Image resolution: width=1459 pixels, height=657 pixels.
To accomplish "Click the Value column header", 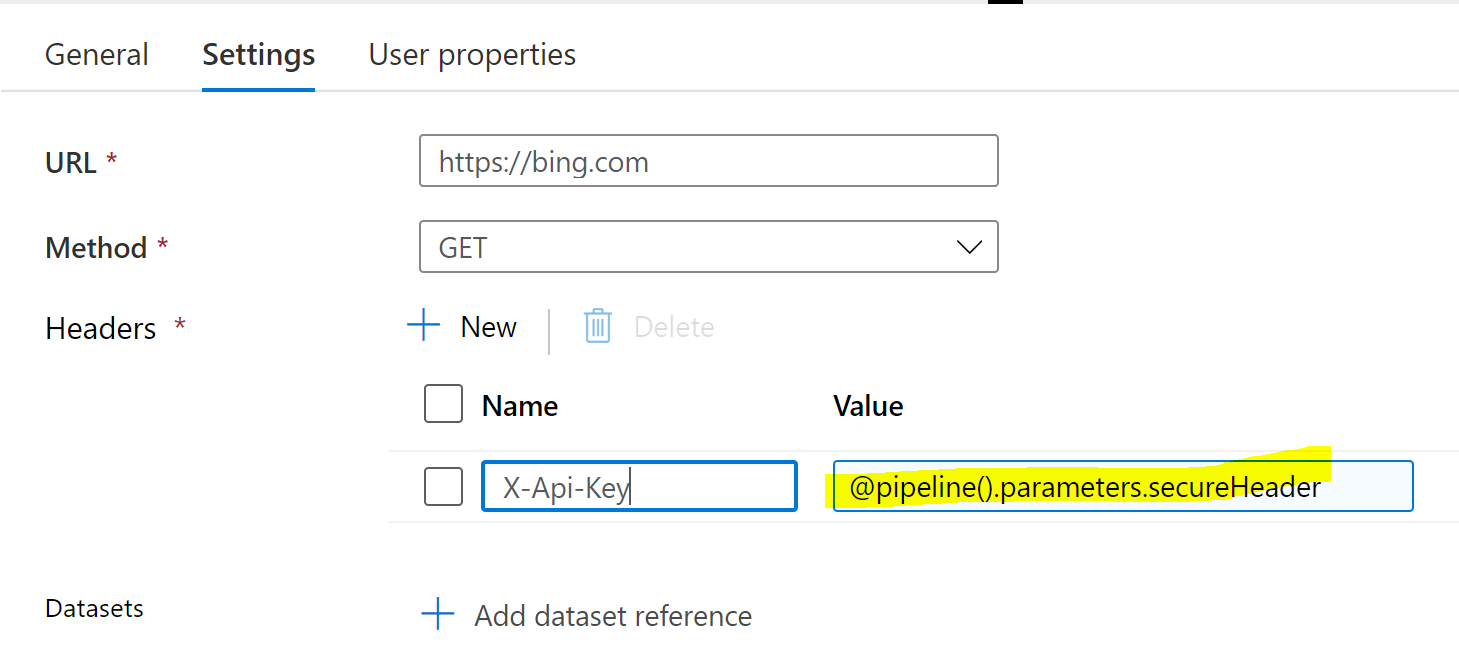I will 868,405.
